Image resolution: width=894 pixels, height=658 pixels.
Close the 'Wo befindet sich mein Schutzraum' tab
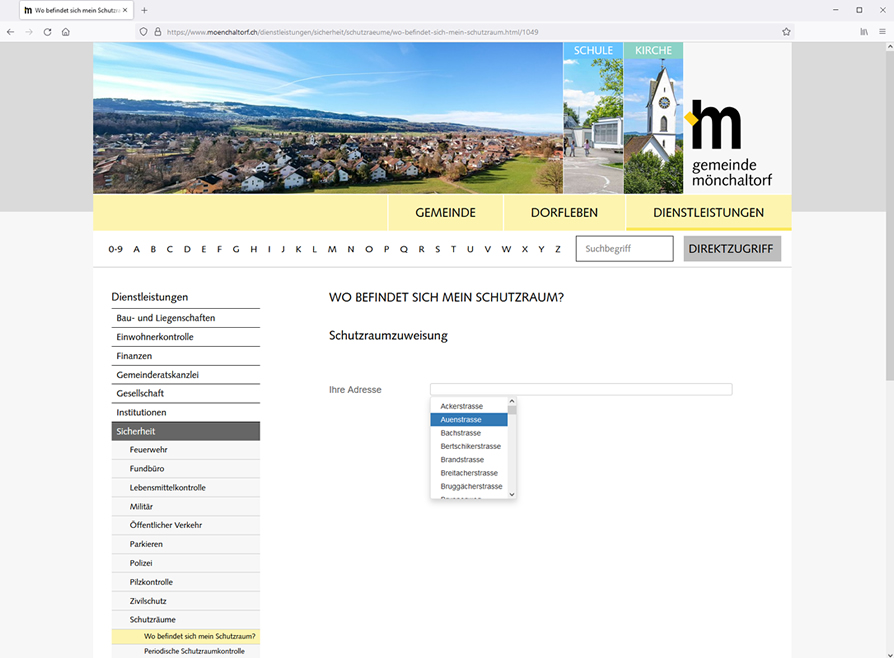125,10
